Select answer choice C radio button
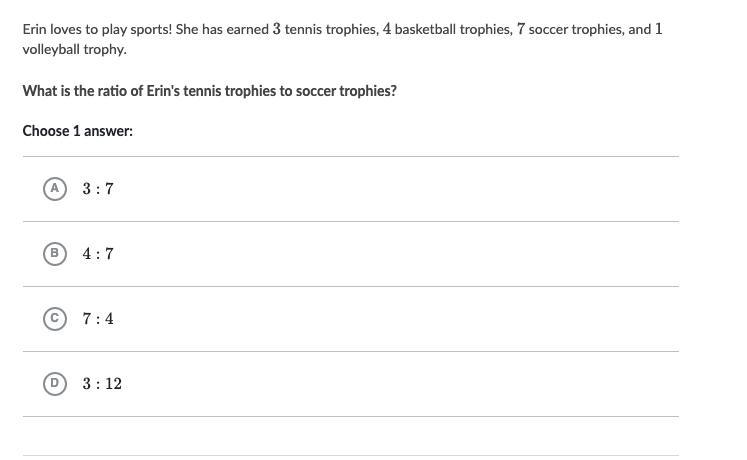Viewport: 747px width, 460px height. tap(55, 319)
